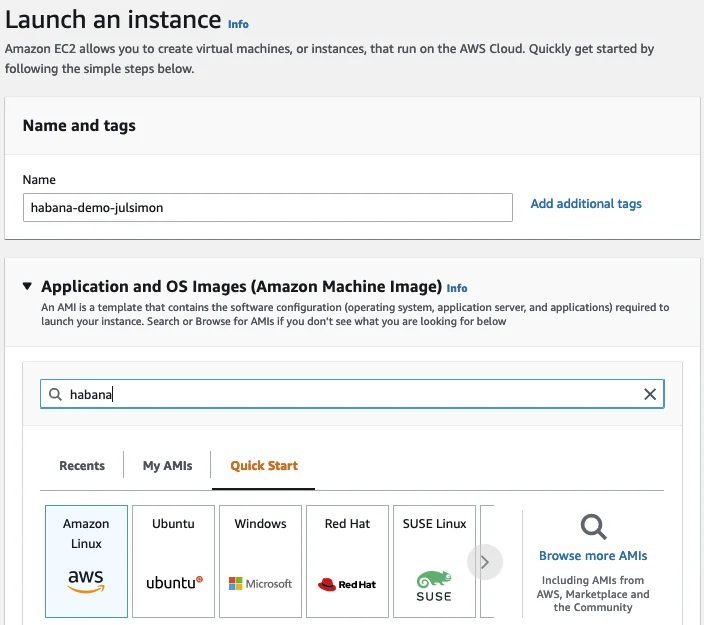Open Info link for Amazon Machine Image

[457, 288]
